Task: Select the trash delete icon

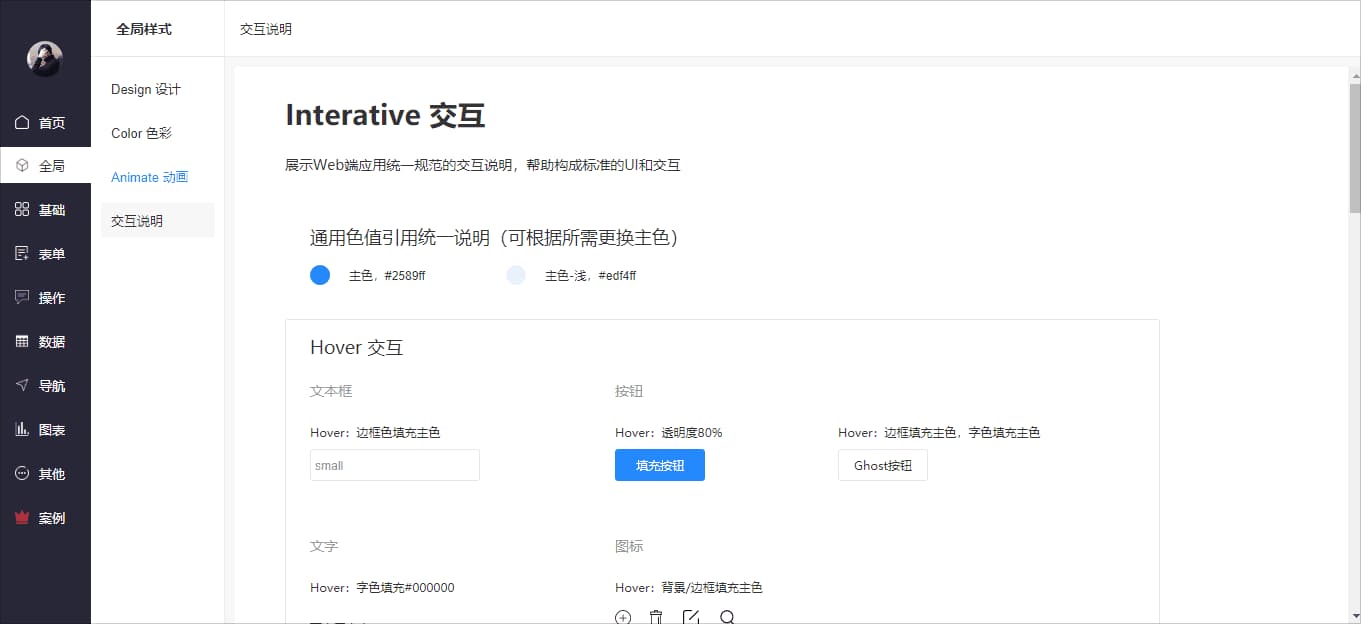Action: pos(656,617)
